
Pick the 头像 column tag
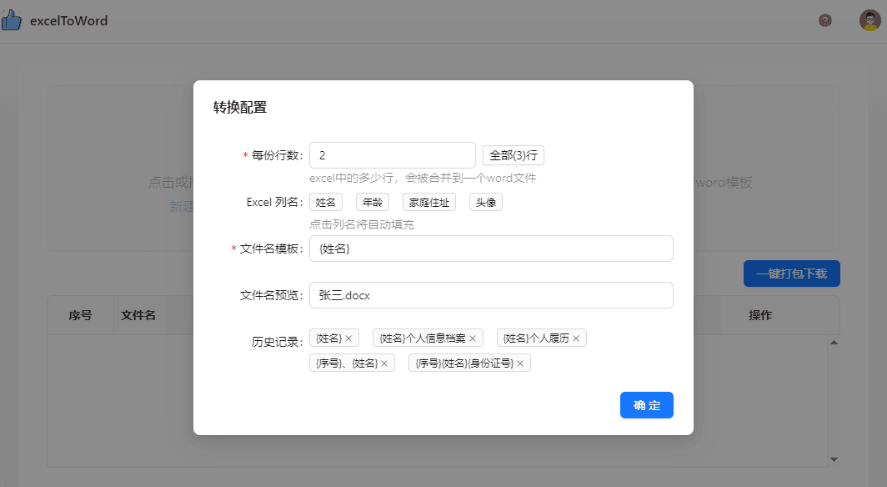pyautogui.click(x=486, y=202)
